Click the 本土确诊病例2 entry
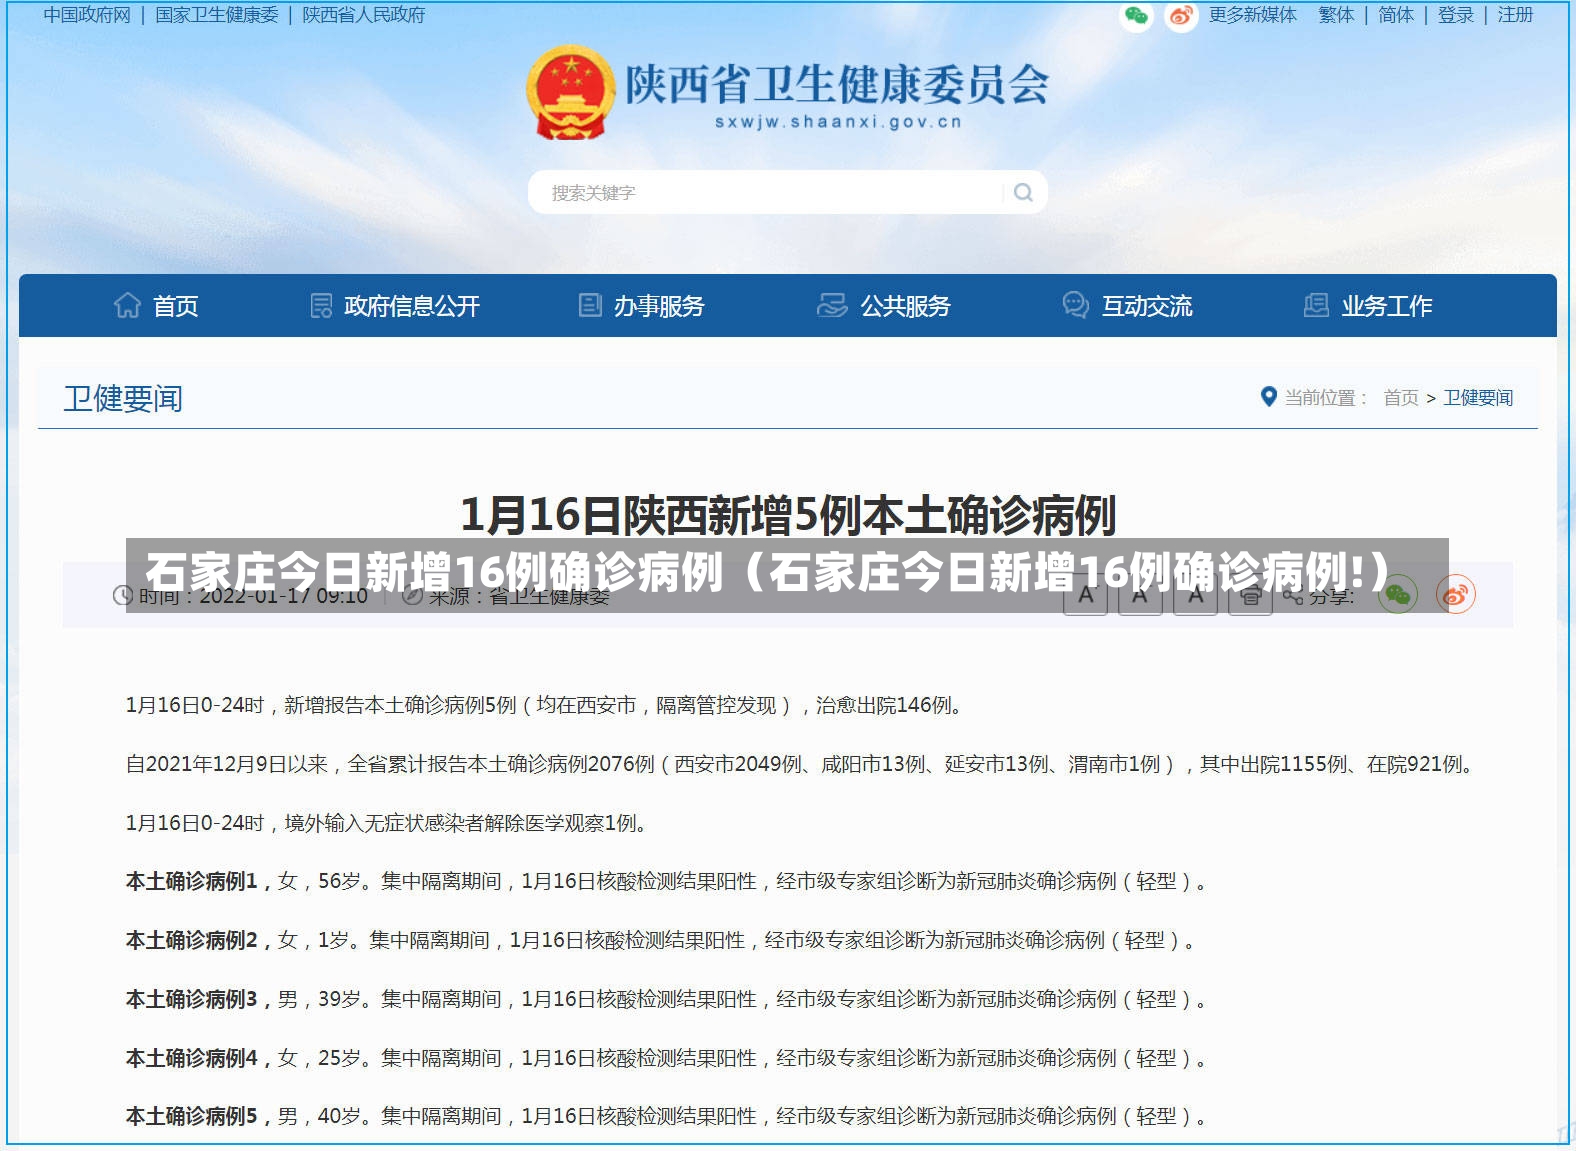Viewport: 1576px width, 1151px height. tap(662, 940)
